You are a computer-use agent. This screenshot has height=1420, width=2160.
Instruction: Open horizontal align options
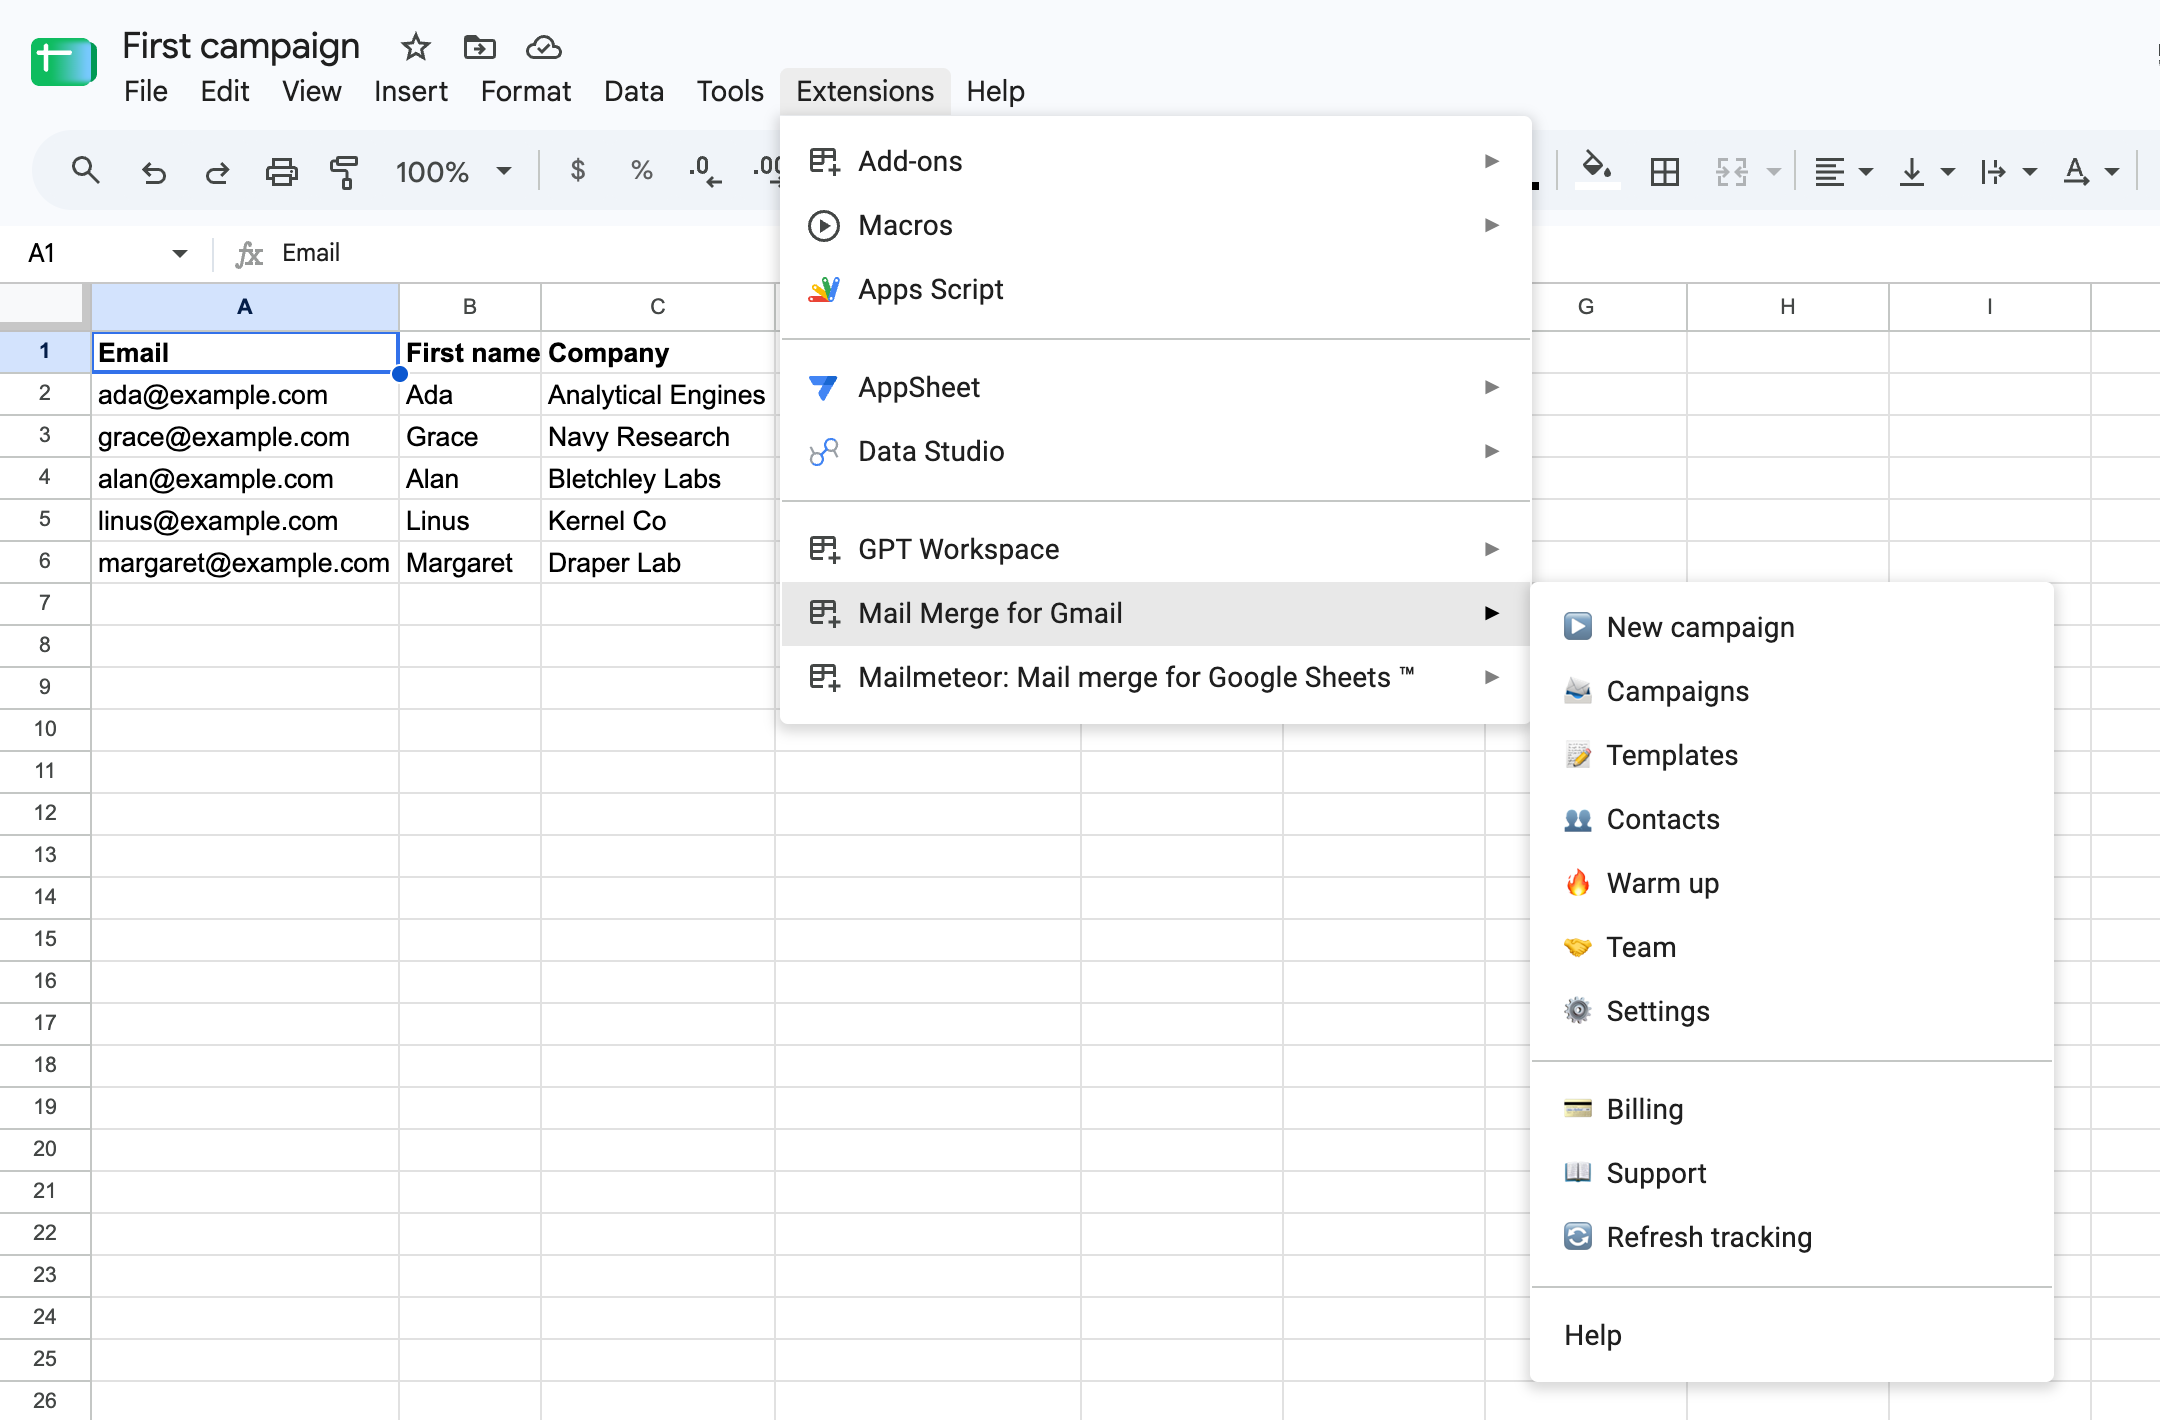pos(1843,172)
